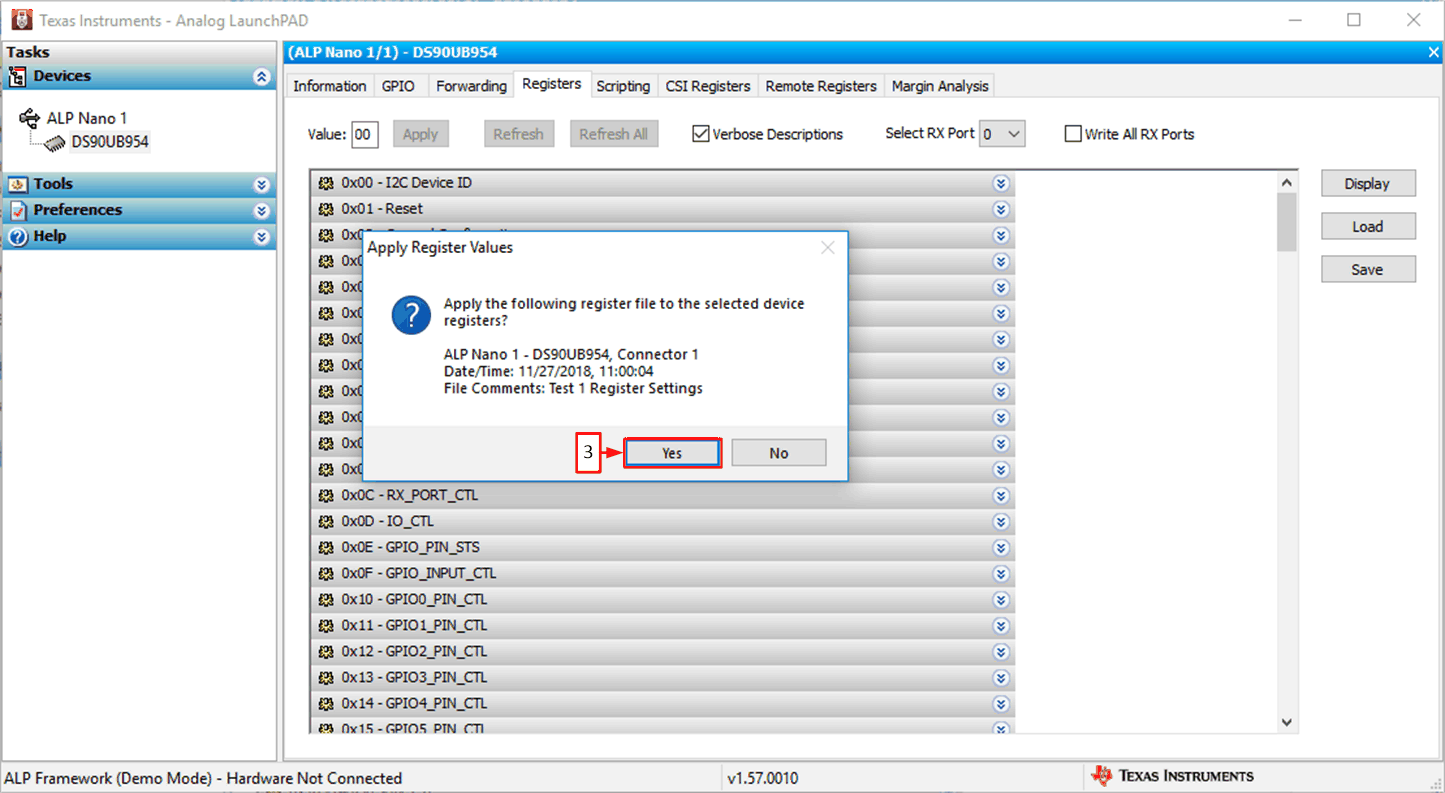Click the Analog LaunchPAD app icon in title bar

pyautogui.click(x=21, y=20)
